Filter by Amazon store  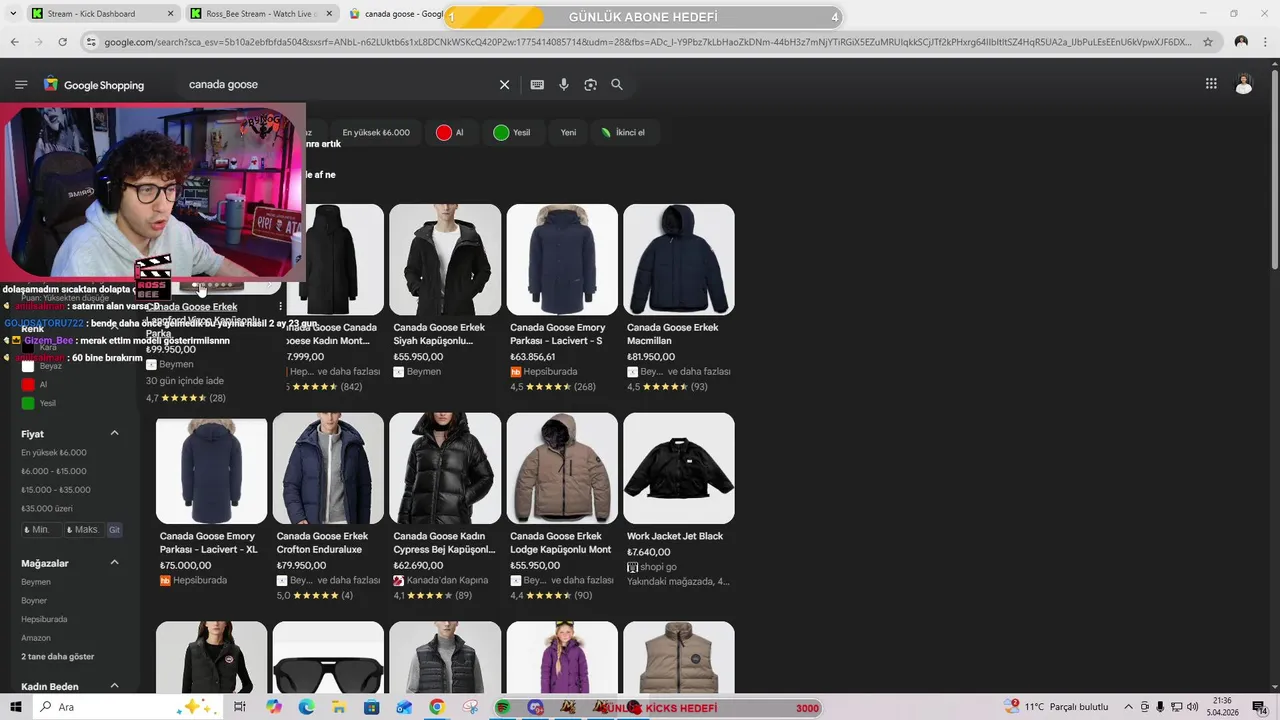(x=36, y=638)
